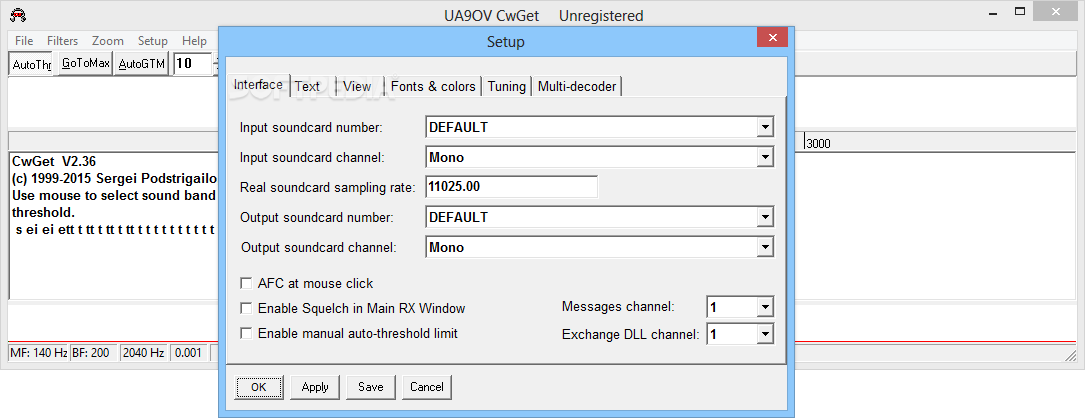Expand the Exchange DLL channel dropdown
The image size is (1085, 418).
(764, 335)
